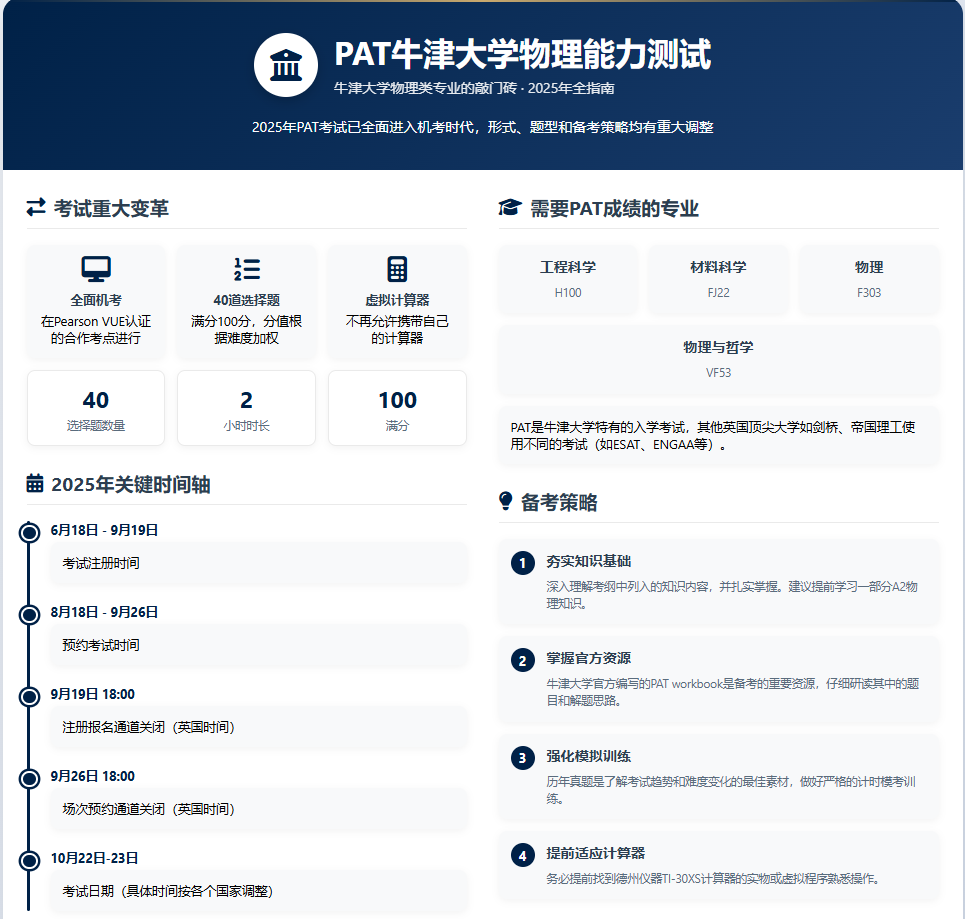Click the calculator icon above 虚拟计算器

397,269
